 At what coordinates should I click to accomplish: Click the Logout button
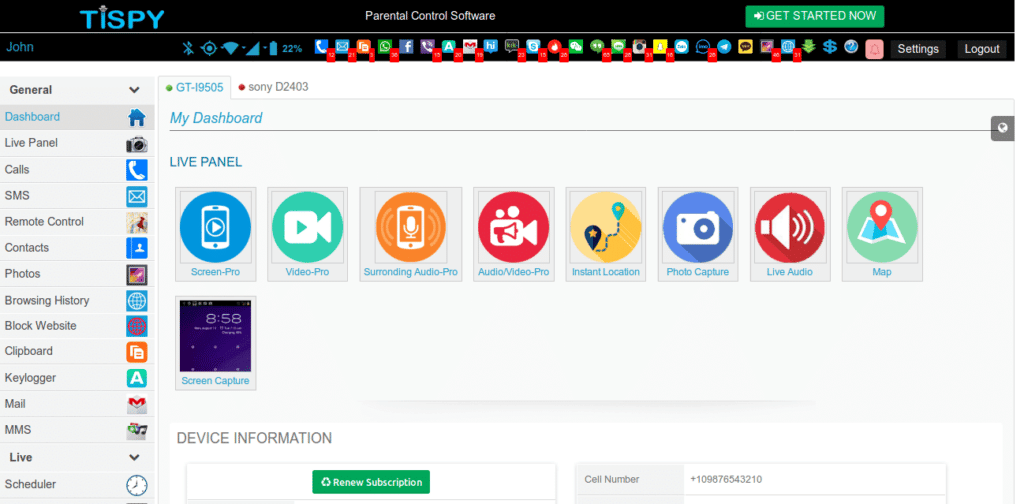[x=982, y=49]
